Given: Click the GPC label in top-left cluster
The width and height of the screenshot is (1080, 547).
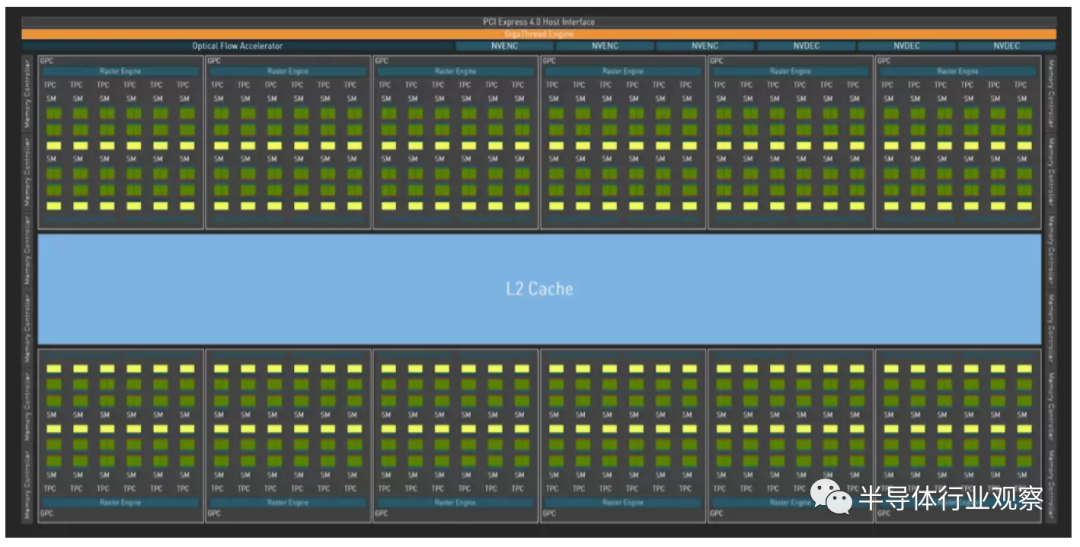Looking at the screenshot, I should coord(47,61).
